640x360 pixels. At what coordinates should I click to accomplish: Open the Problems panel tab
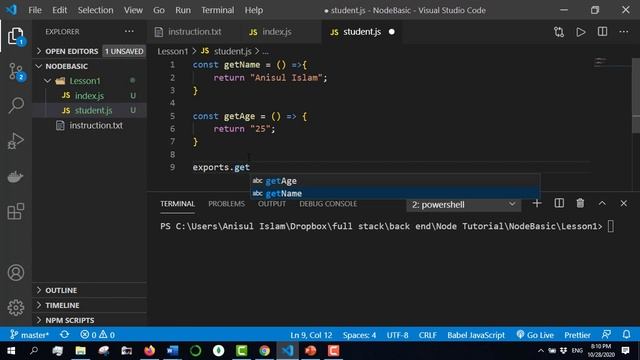click(x=226, y=204)
